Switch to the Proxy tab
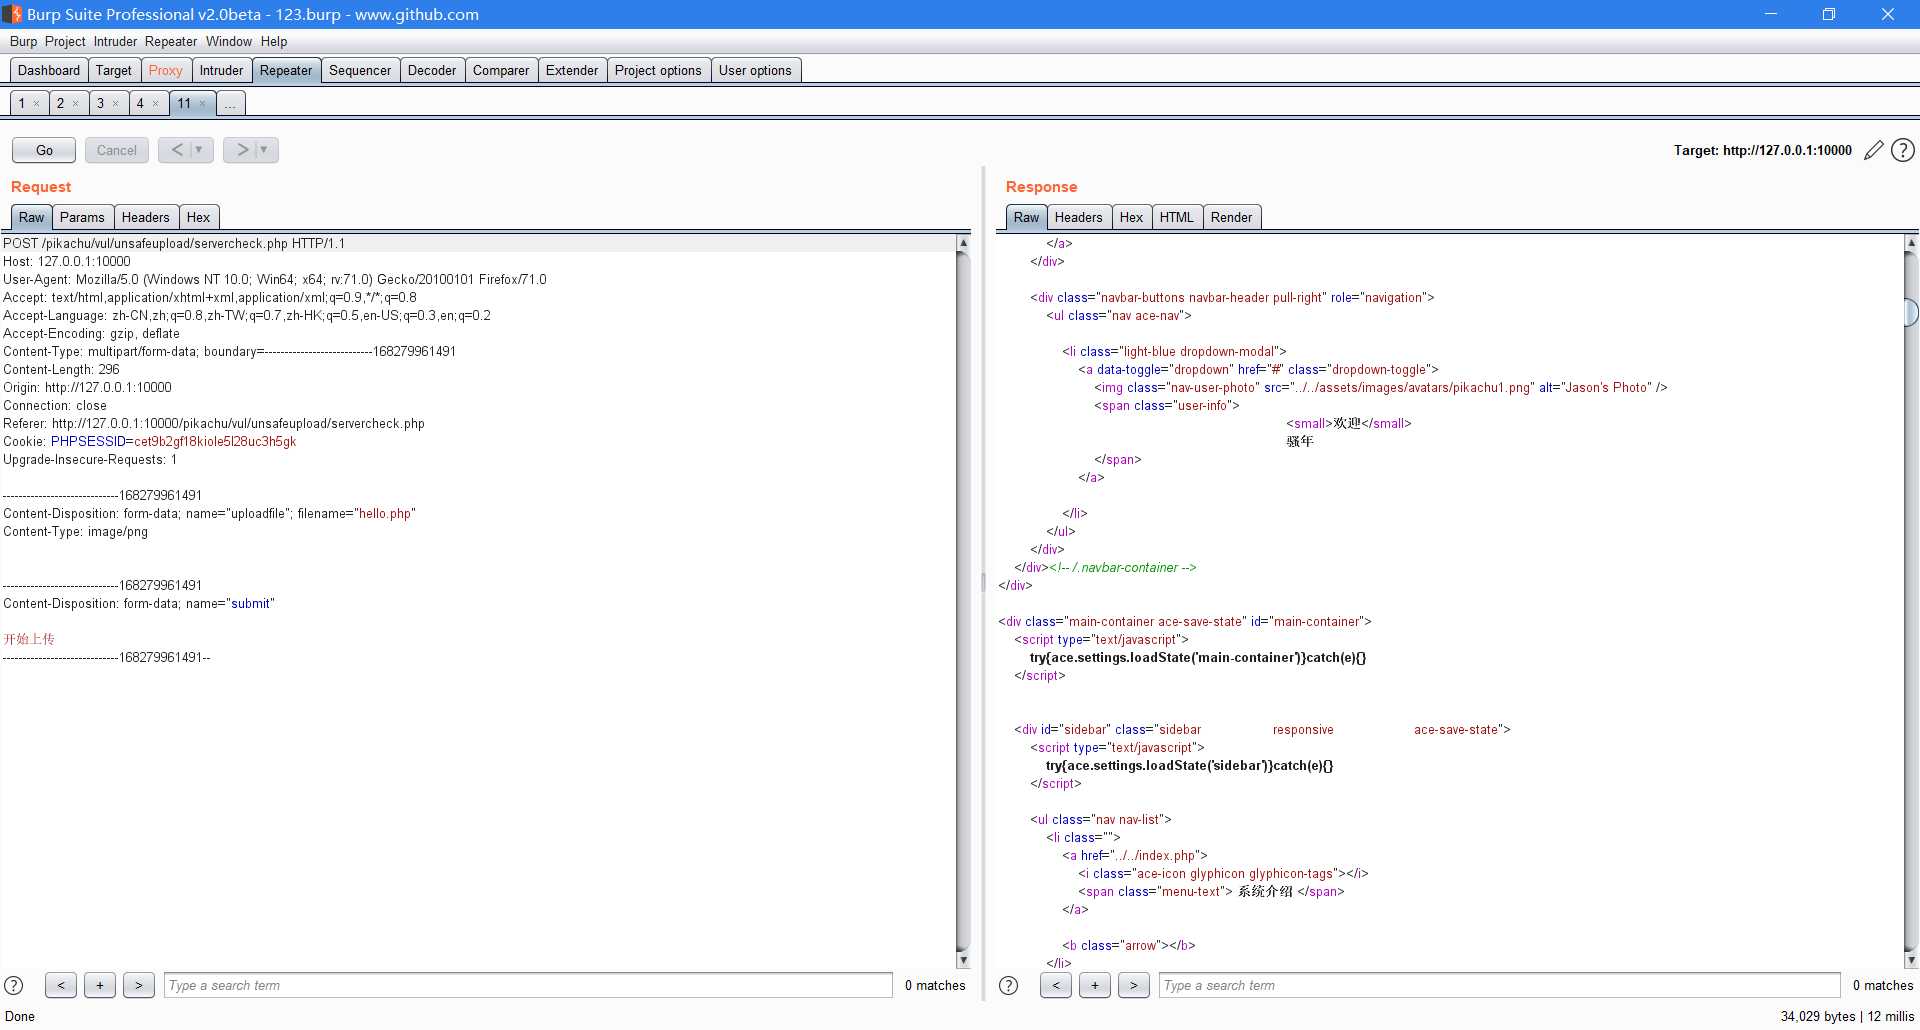1920x1030 pixels. (165, 70)
